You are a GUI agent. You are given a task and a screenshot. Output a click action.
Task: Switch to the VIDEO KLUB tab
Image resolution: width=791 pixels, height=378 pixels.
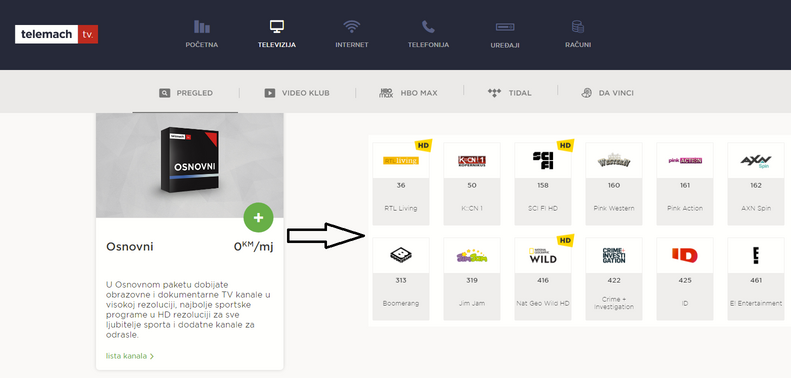pyautogui.click(x=297, y=93)
